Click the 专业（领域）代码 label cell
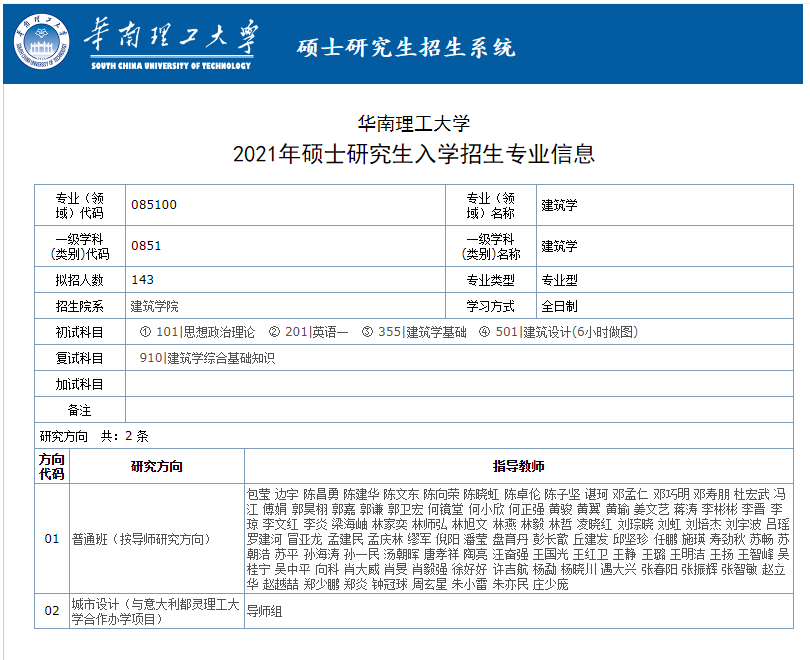This screenshot has height=660, width=810. coord(80,205)
